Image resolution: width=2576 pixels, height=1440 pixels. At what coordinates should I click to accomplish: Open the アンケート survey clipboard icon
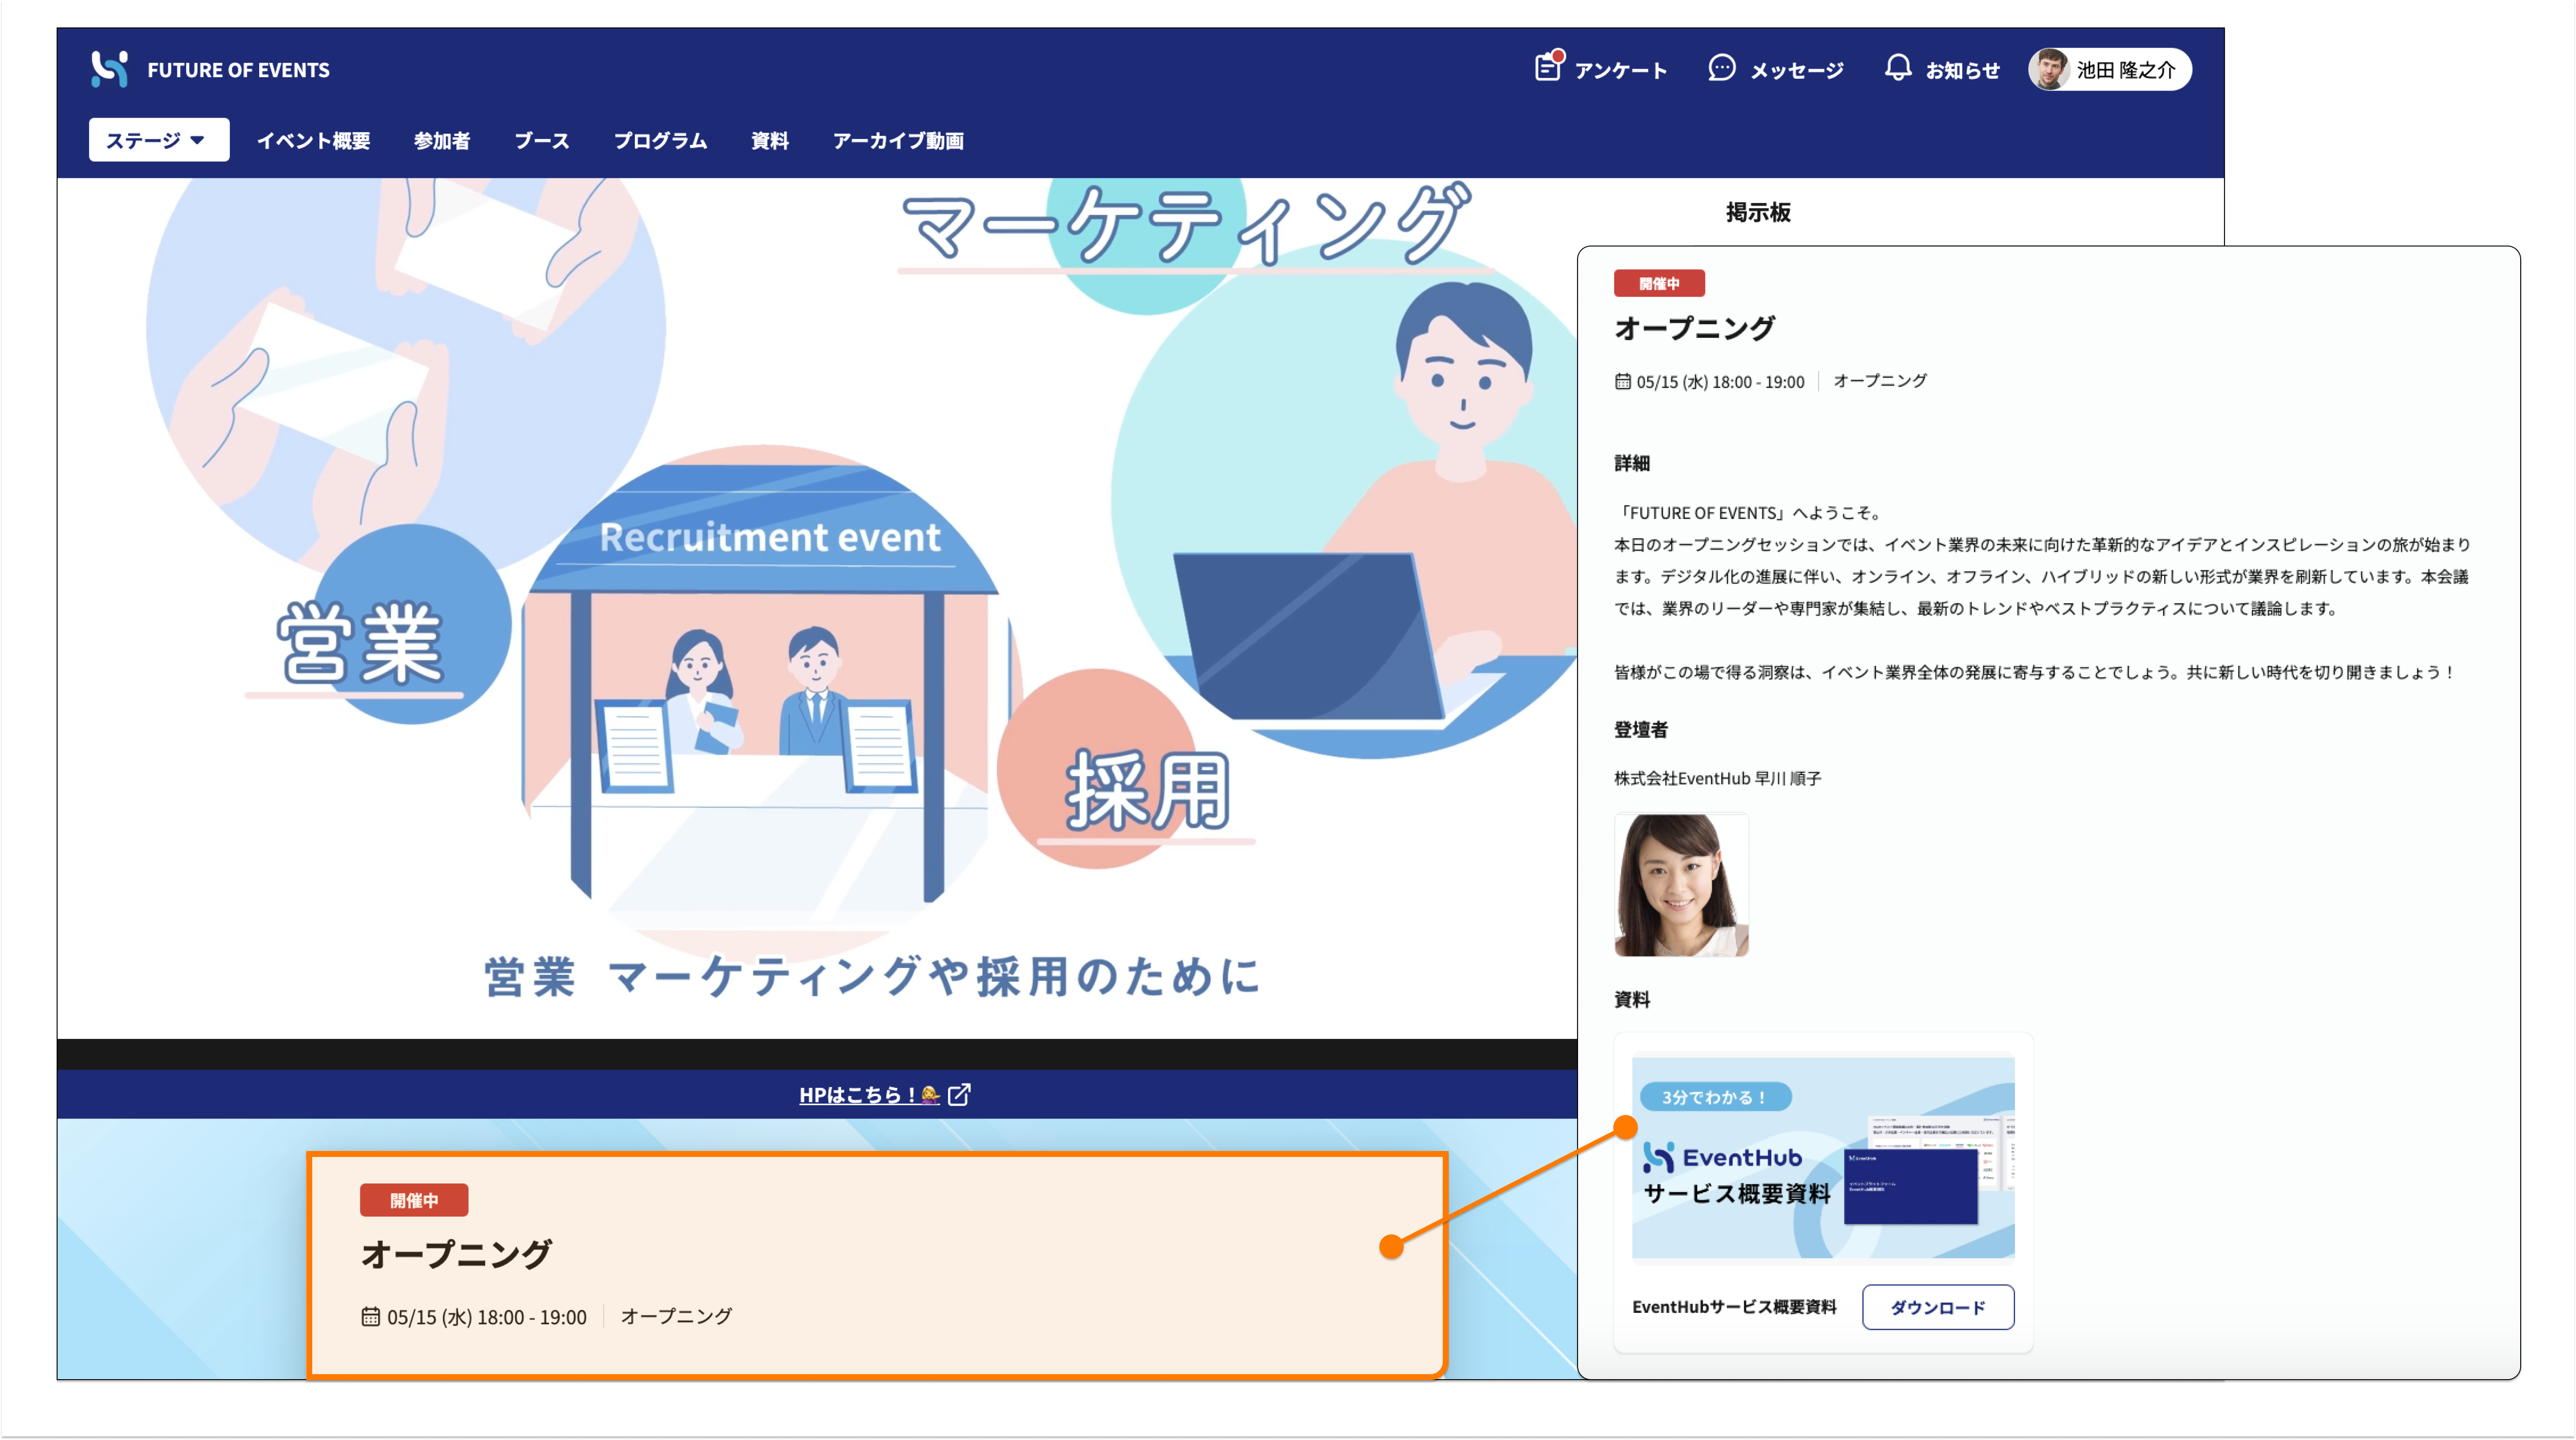1548,67
